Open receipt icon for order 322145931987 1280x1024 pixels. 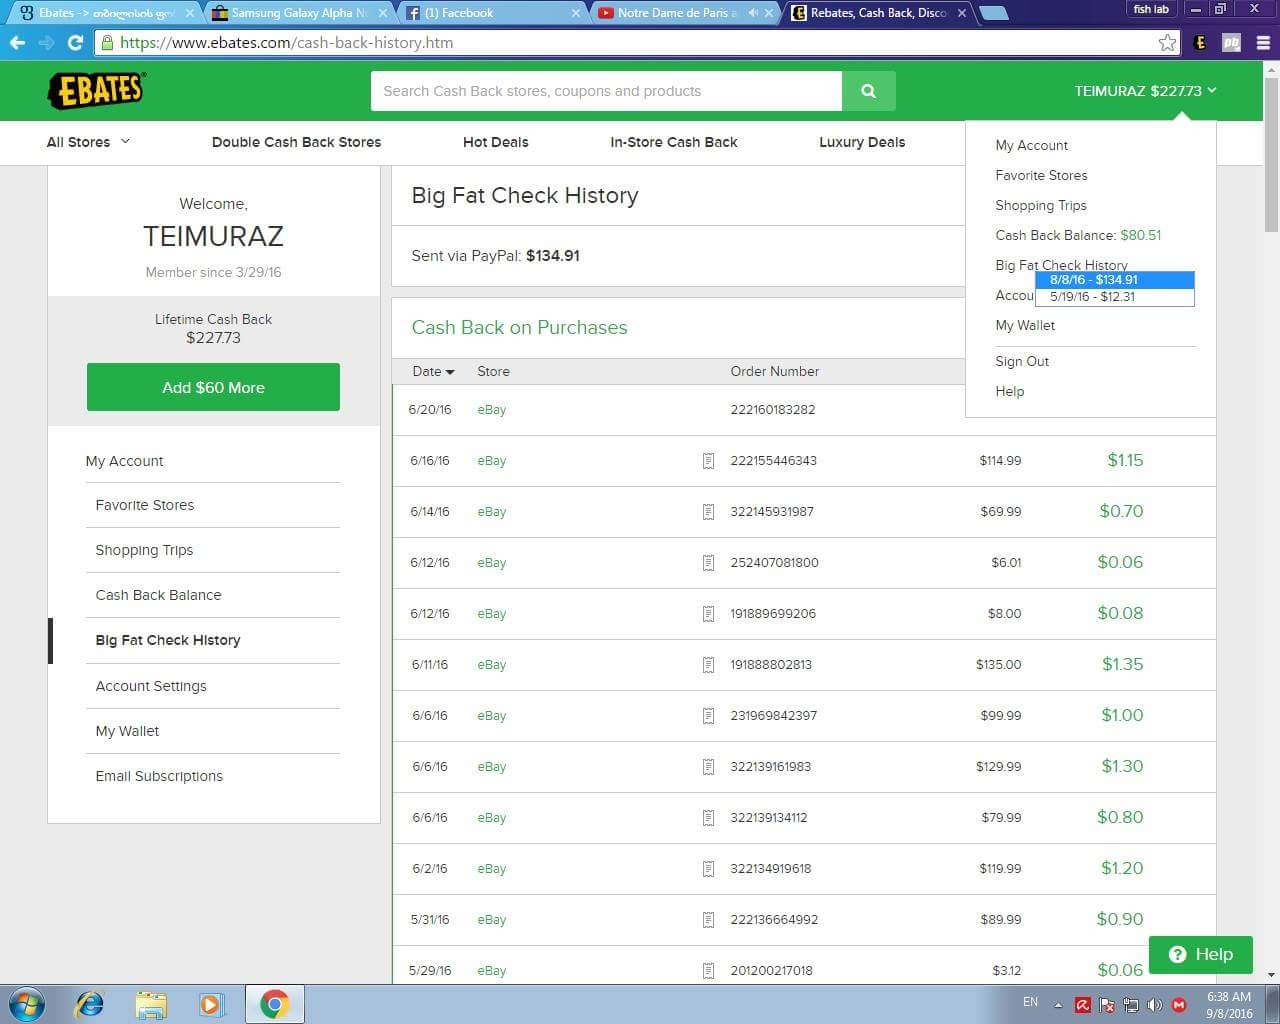click(708, 512)
